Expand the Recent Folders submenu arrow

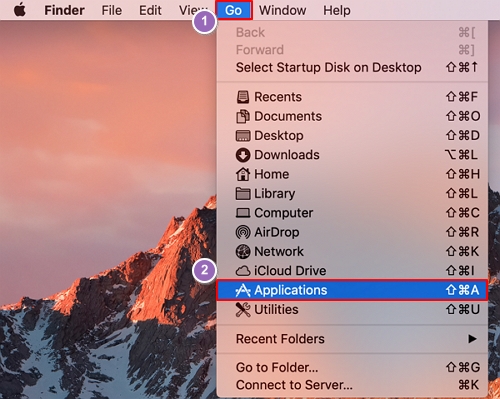472,339
